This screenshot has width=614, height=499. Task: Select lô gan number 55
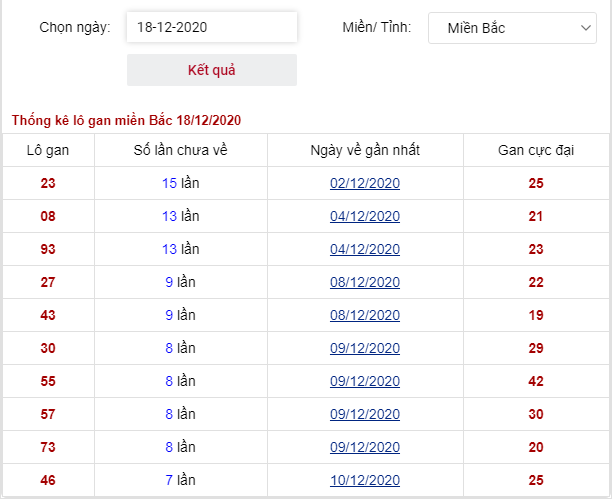click(x=48, y=381)
